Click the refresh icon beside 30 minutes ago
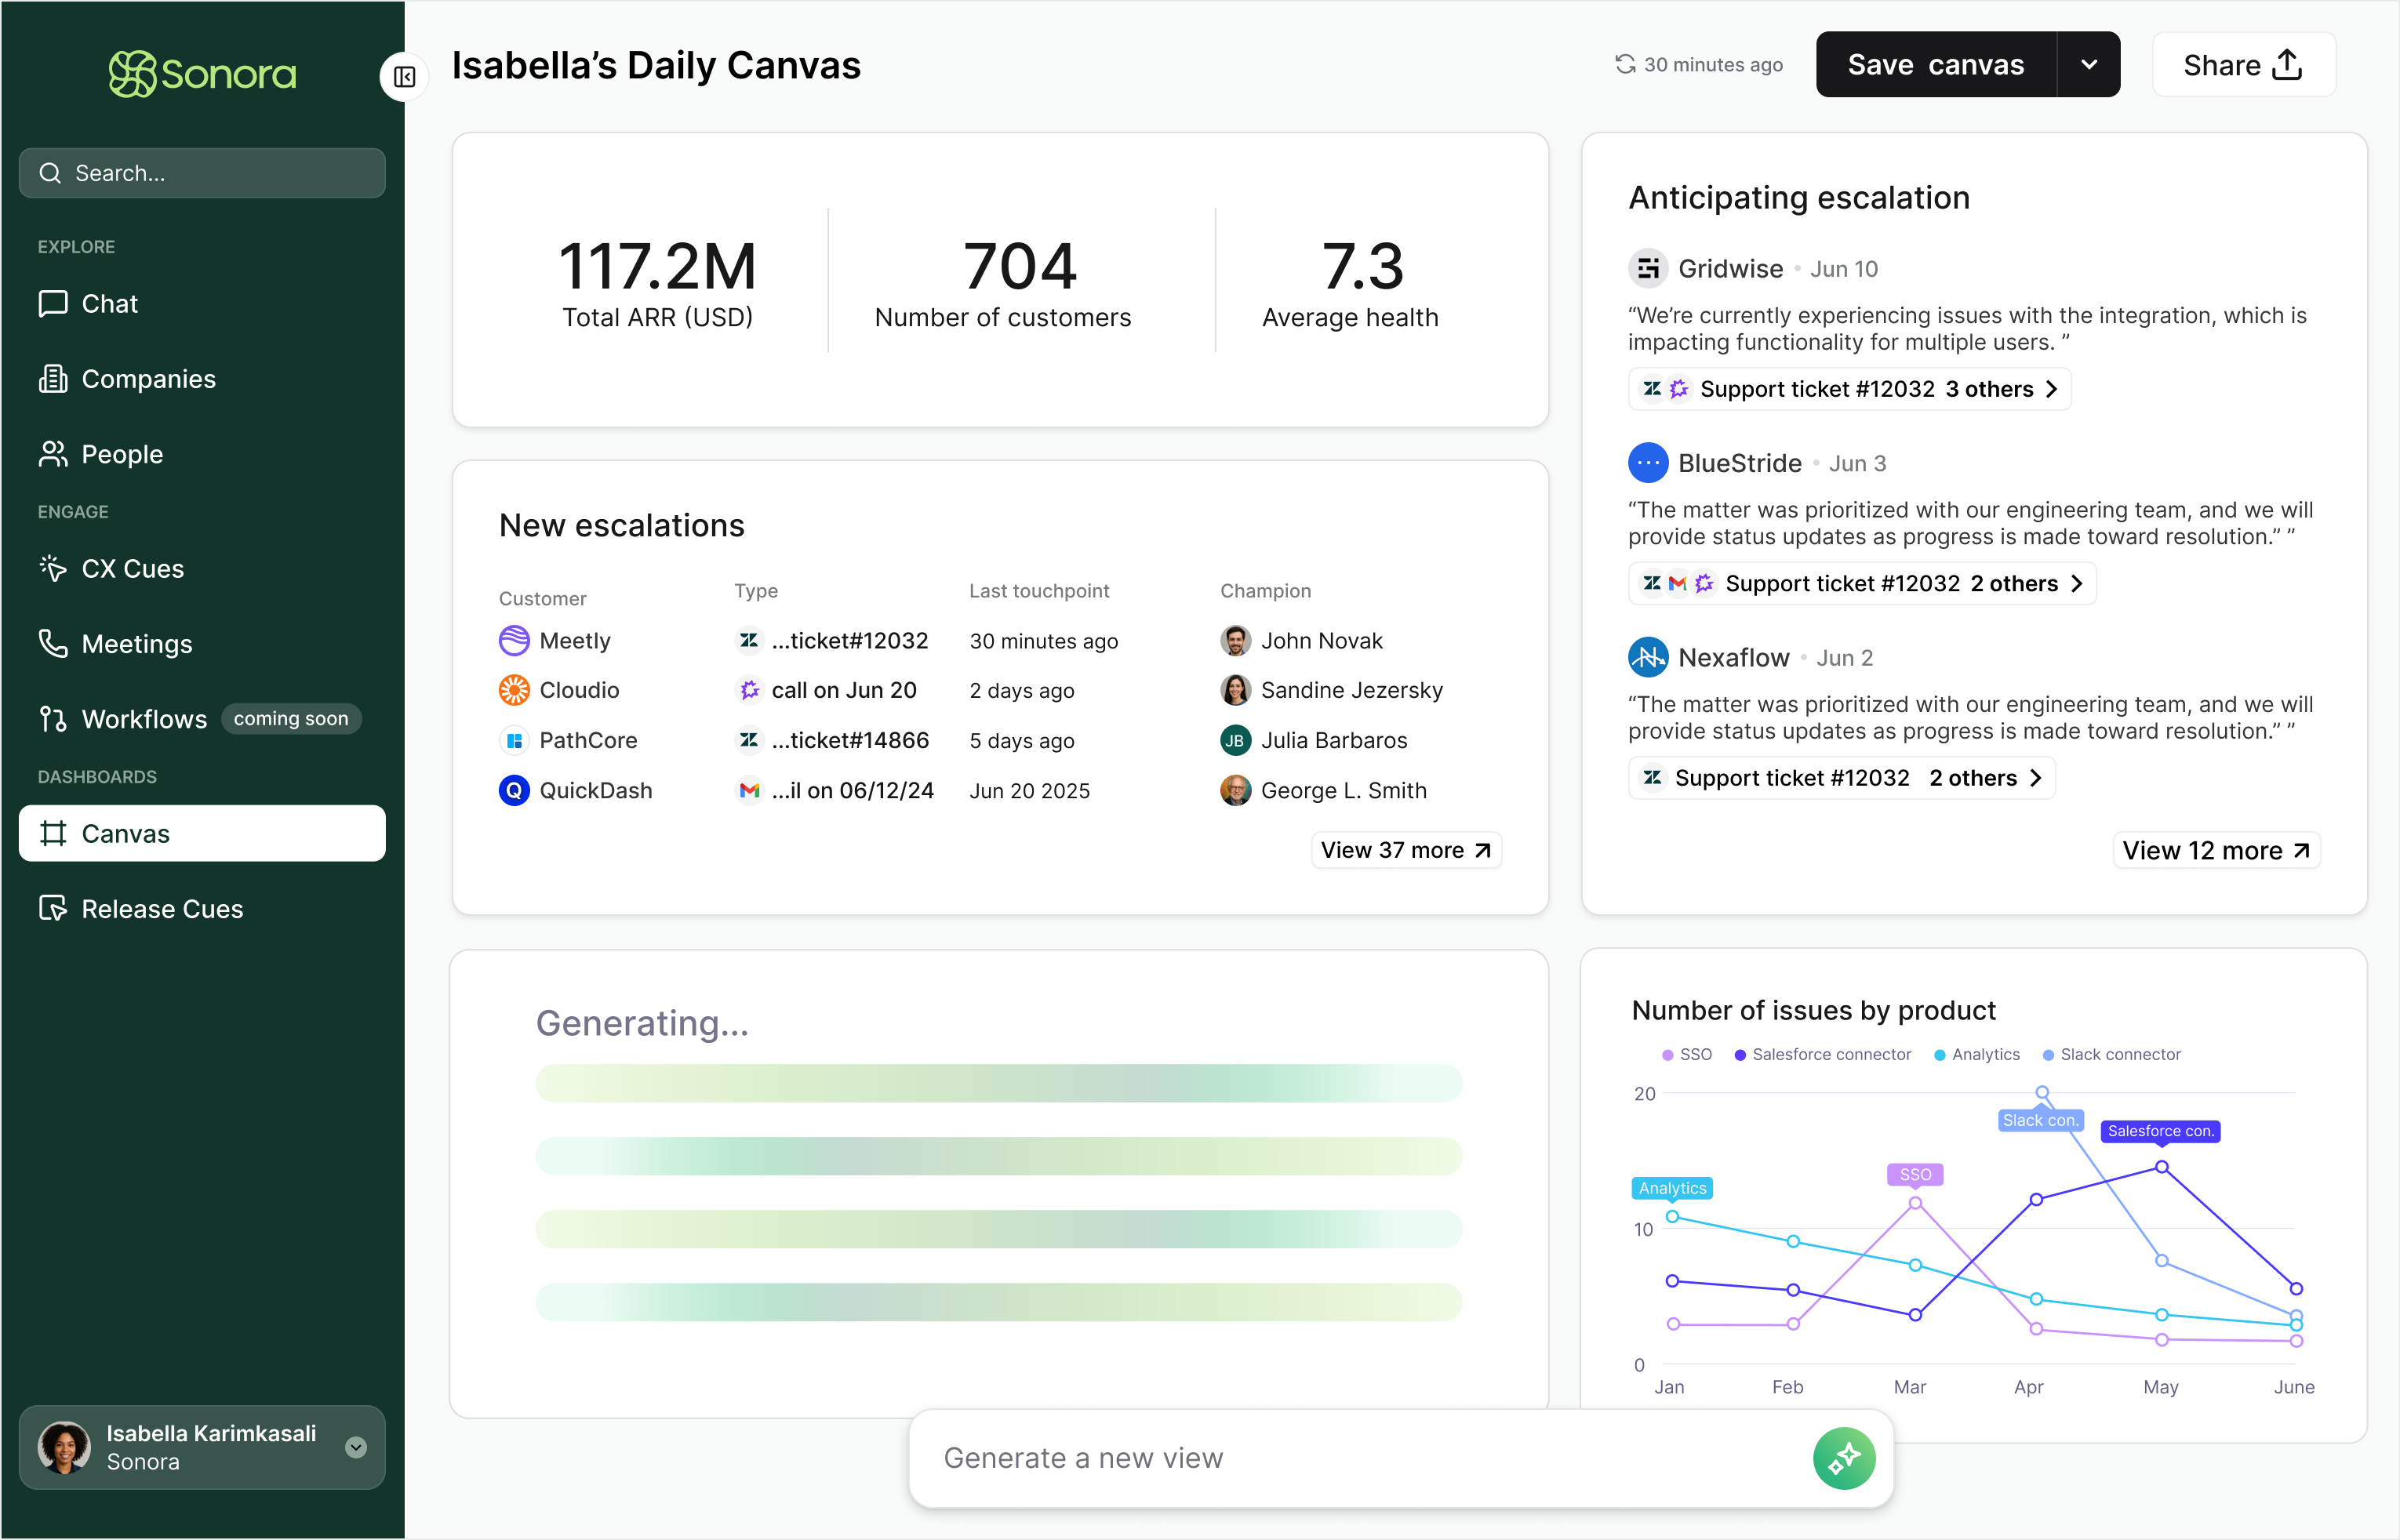This screenshot has height=1540, width=2400. pyautogui.click(x=1625, y=64)
